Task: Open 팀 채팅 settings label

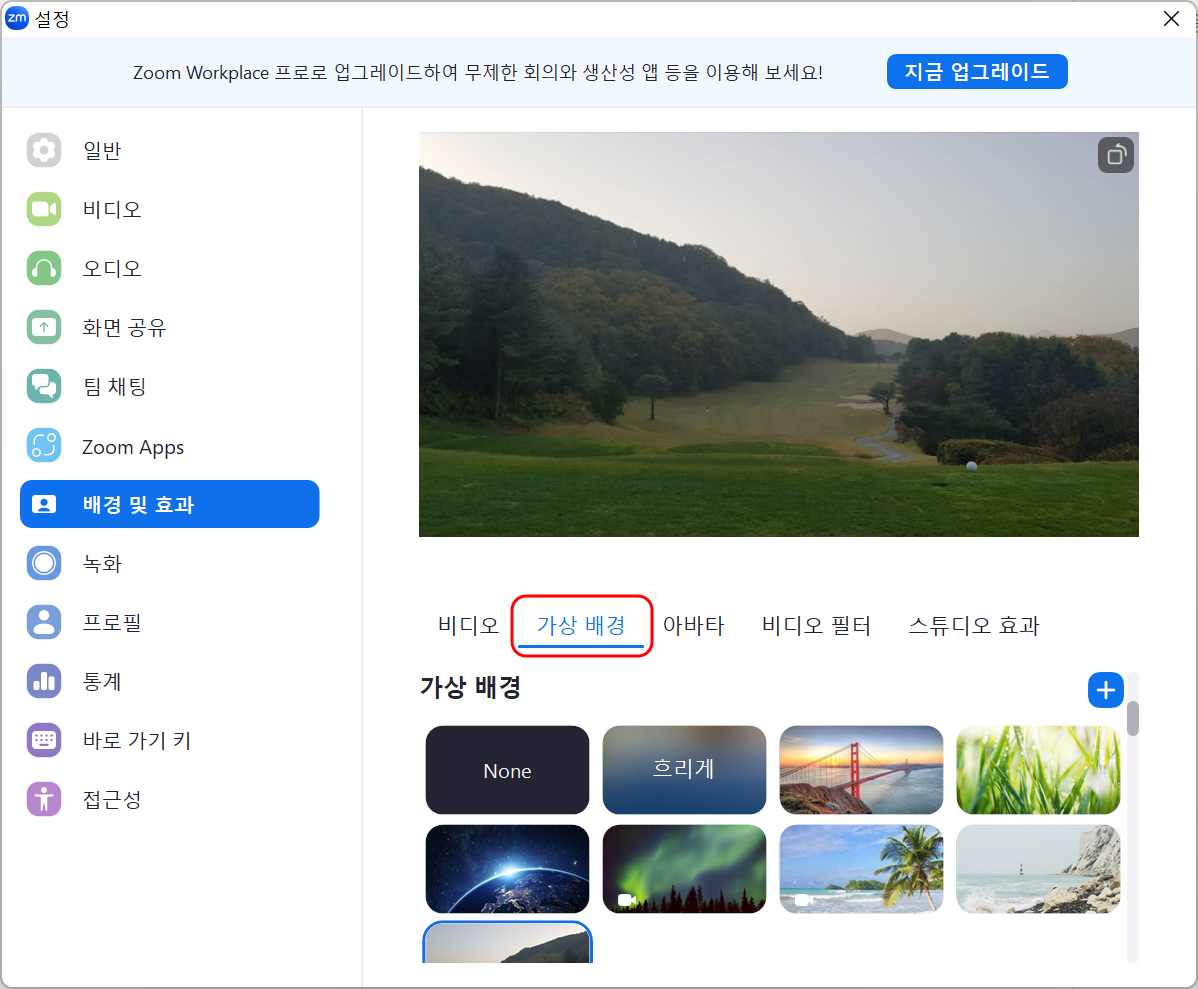Action: point(114,387)
